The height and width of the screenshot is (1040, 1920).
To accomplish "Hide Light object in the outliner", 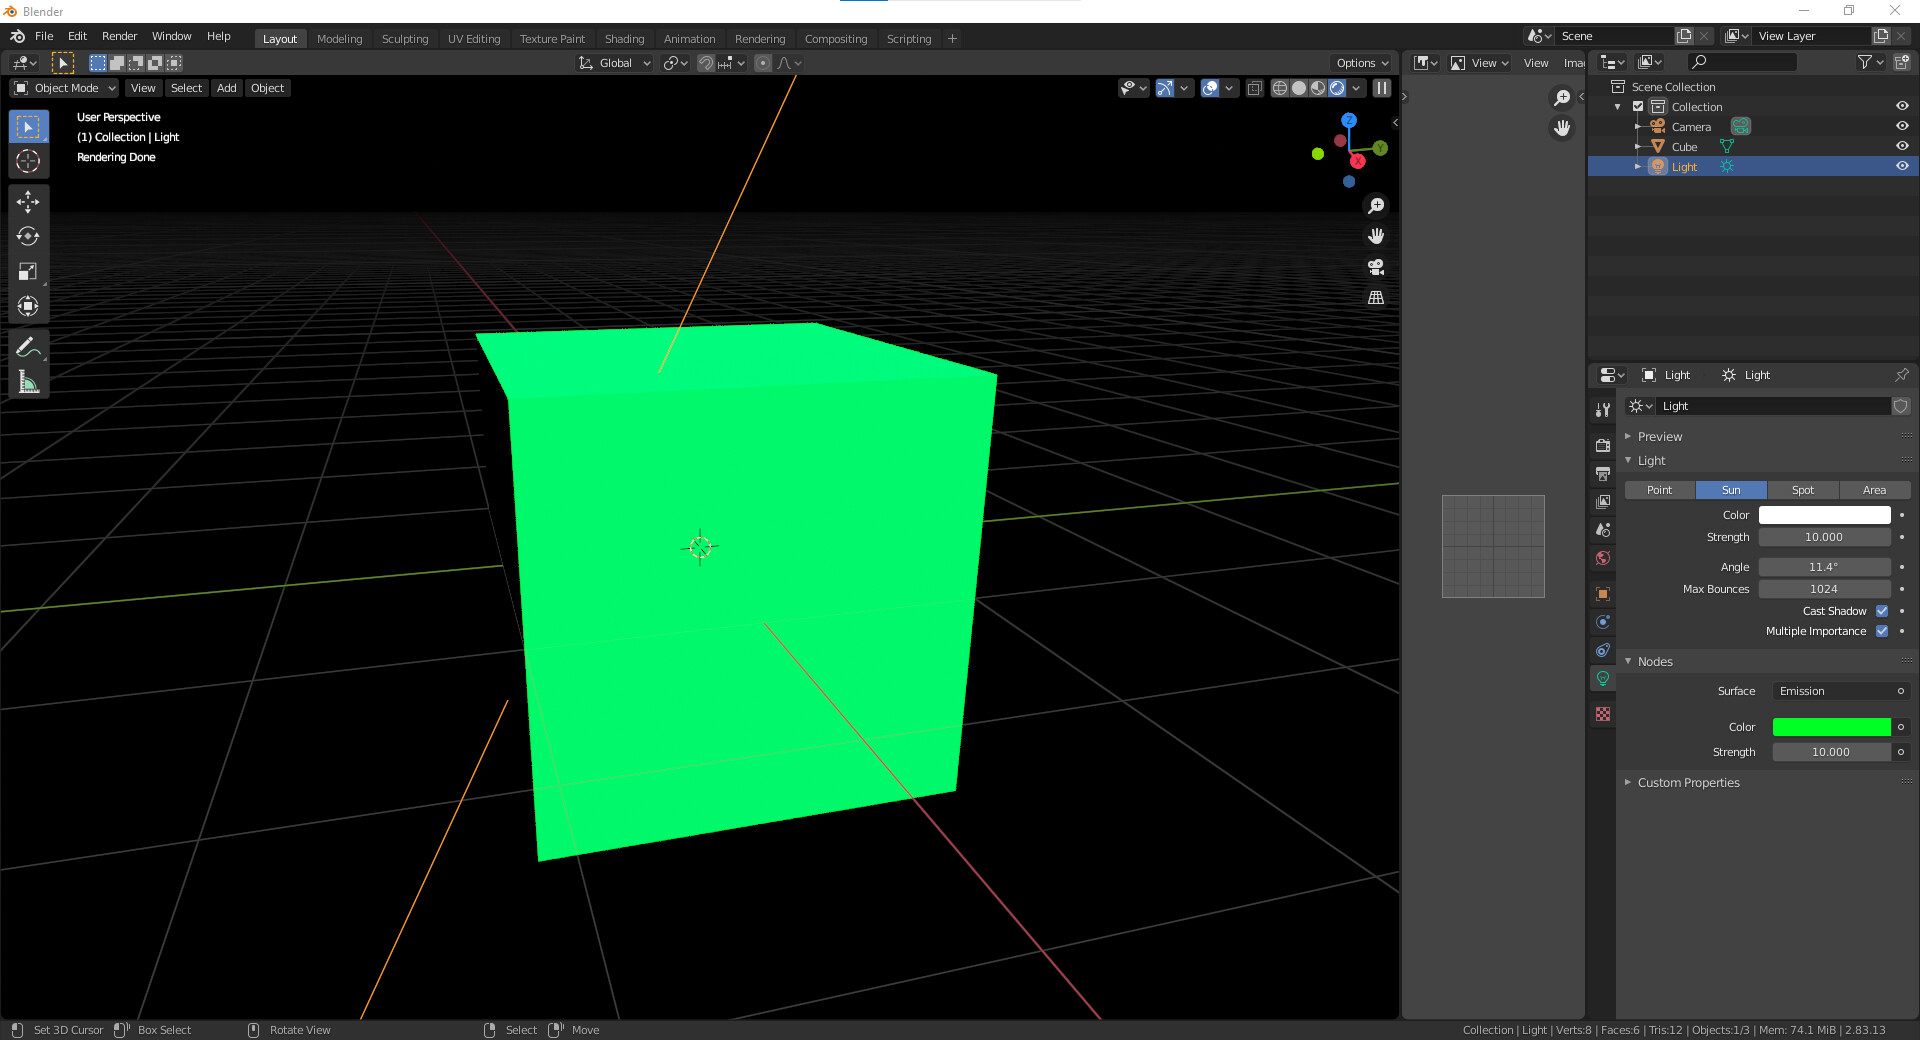I will [1902, 167].
